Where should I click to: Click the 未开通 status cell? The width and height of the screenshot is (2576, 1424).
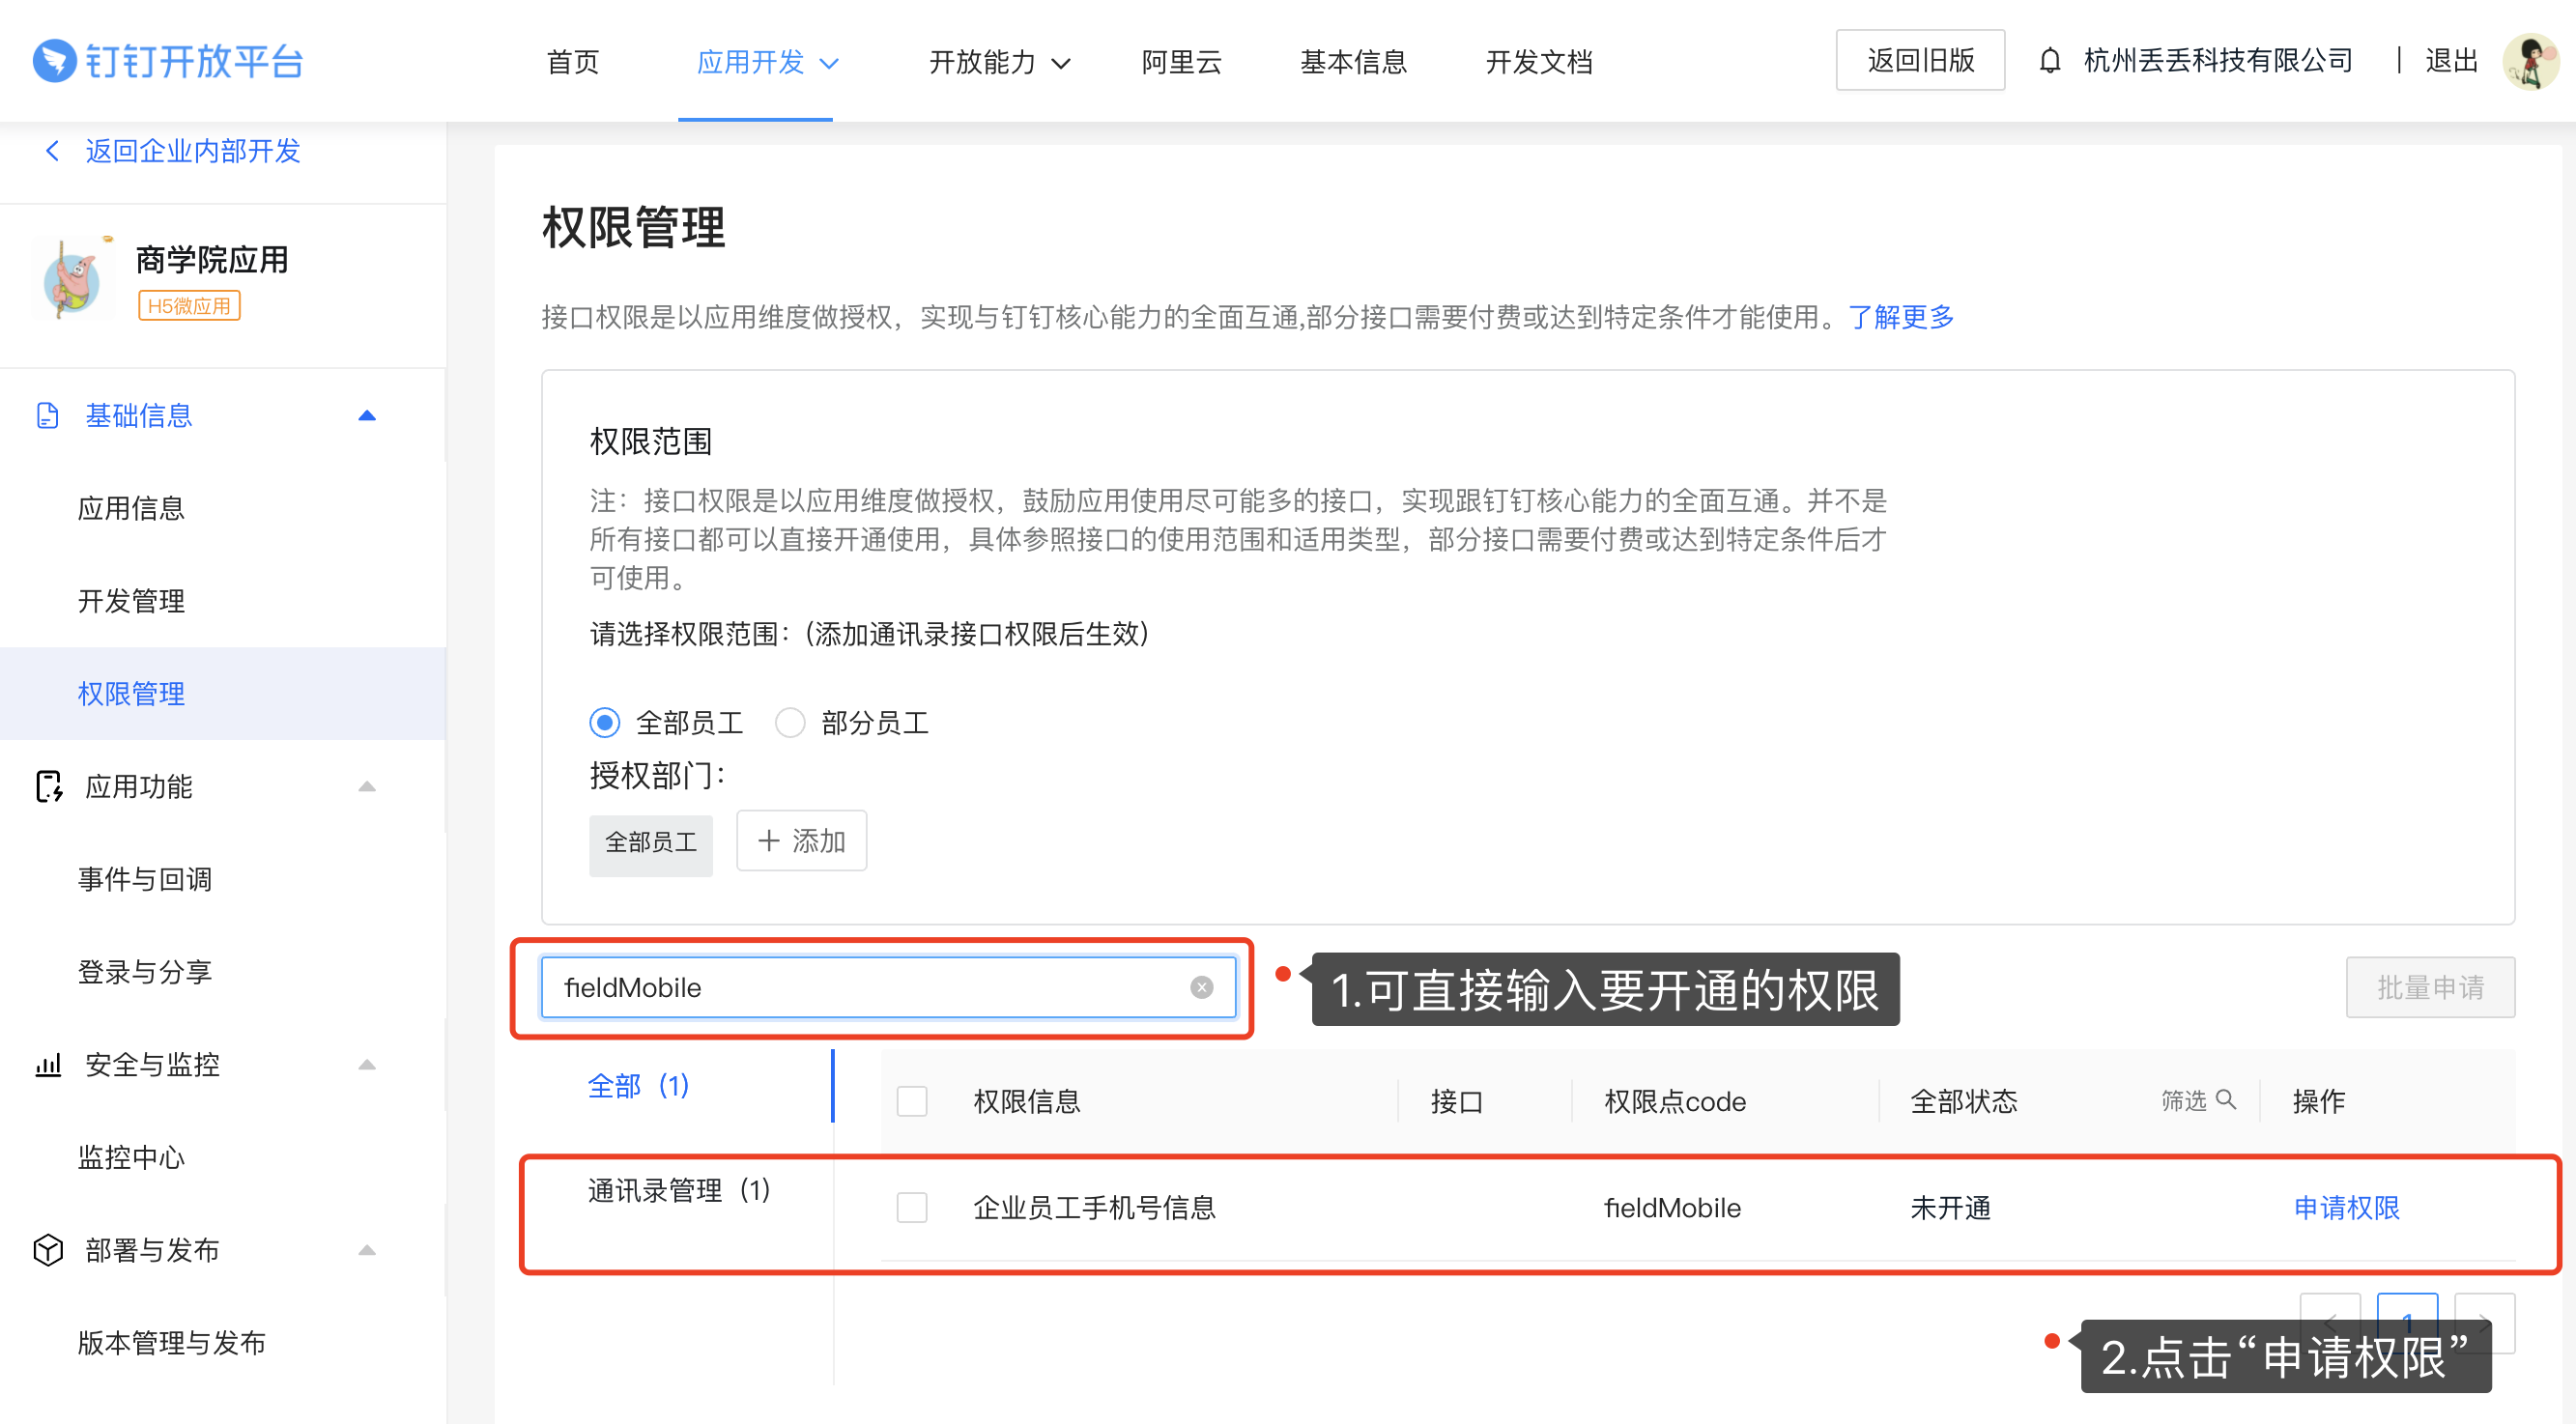point(1951,1208)
